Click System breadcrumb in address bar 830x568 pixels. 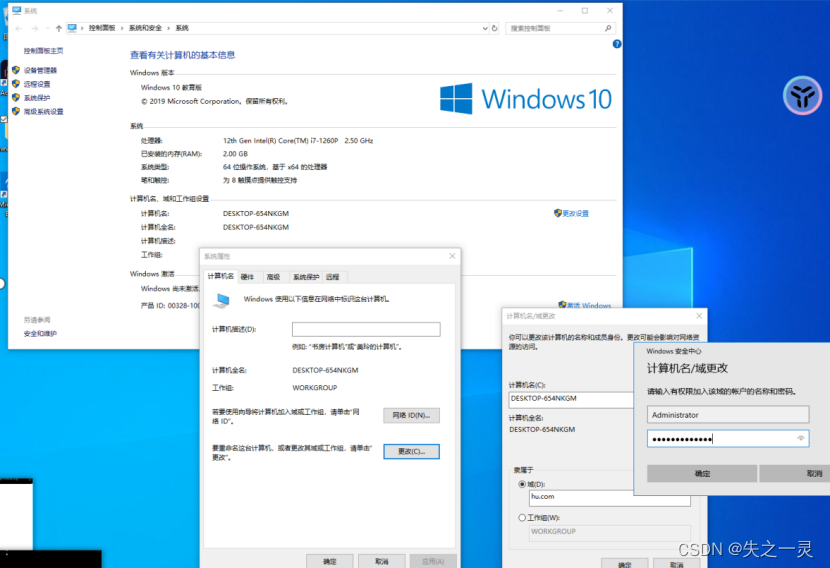[x=182, y=28]
